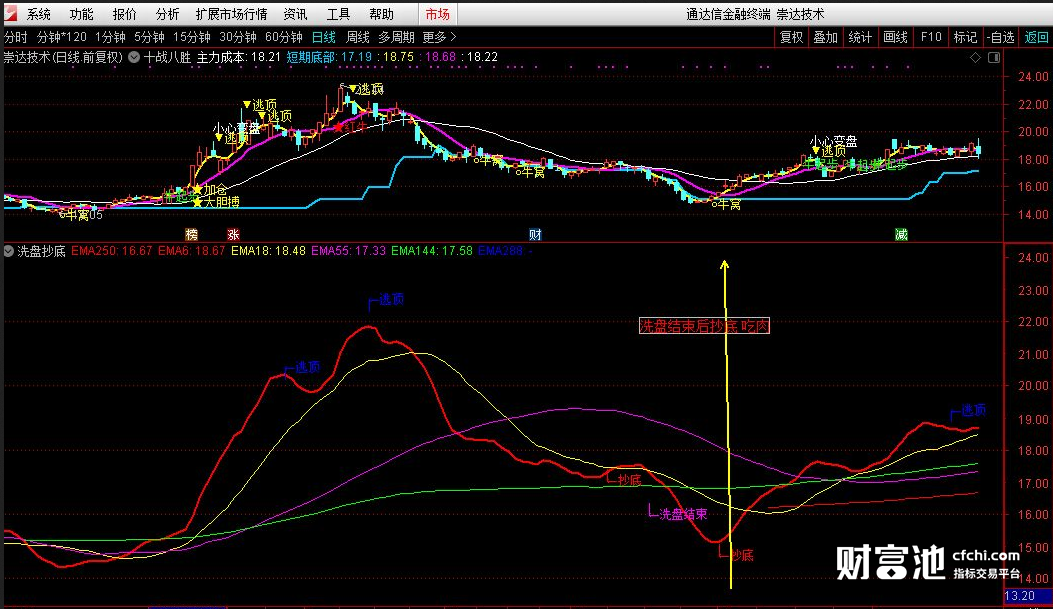This screenshot has width=1053, height=609.
Task: Select the 15分钟 period
Action: 191,37
